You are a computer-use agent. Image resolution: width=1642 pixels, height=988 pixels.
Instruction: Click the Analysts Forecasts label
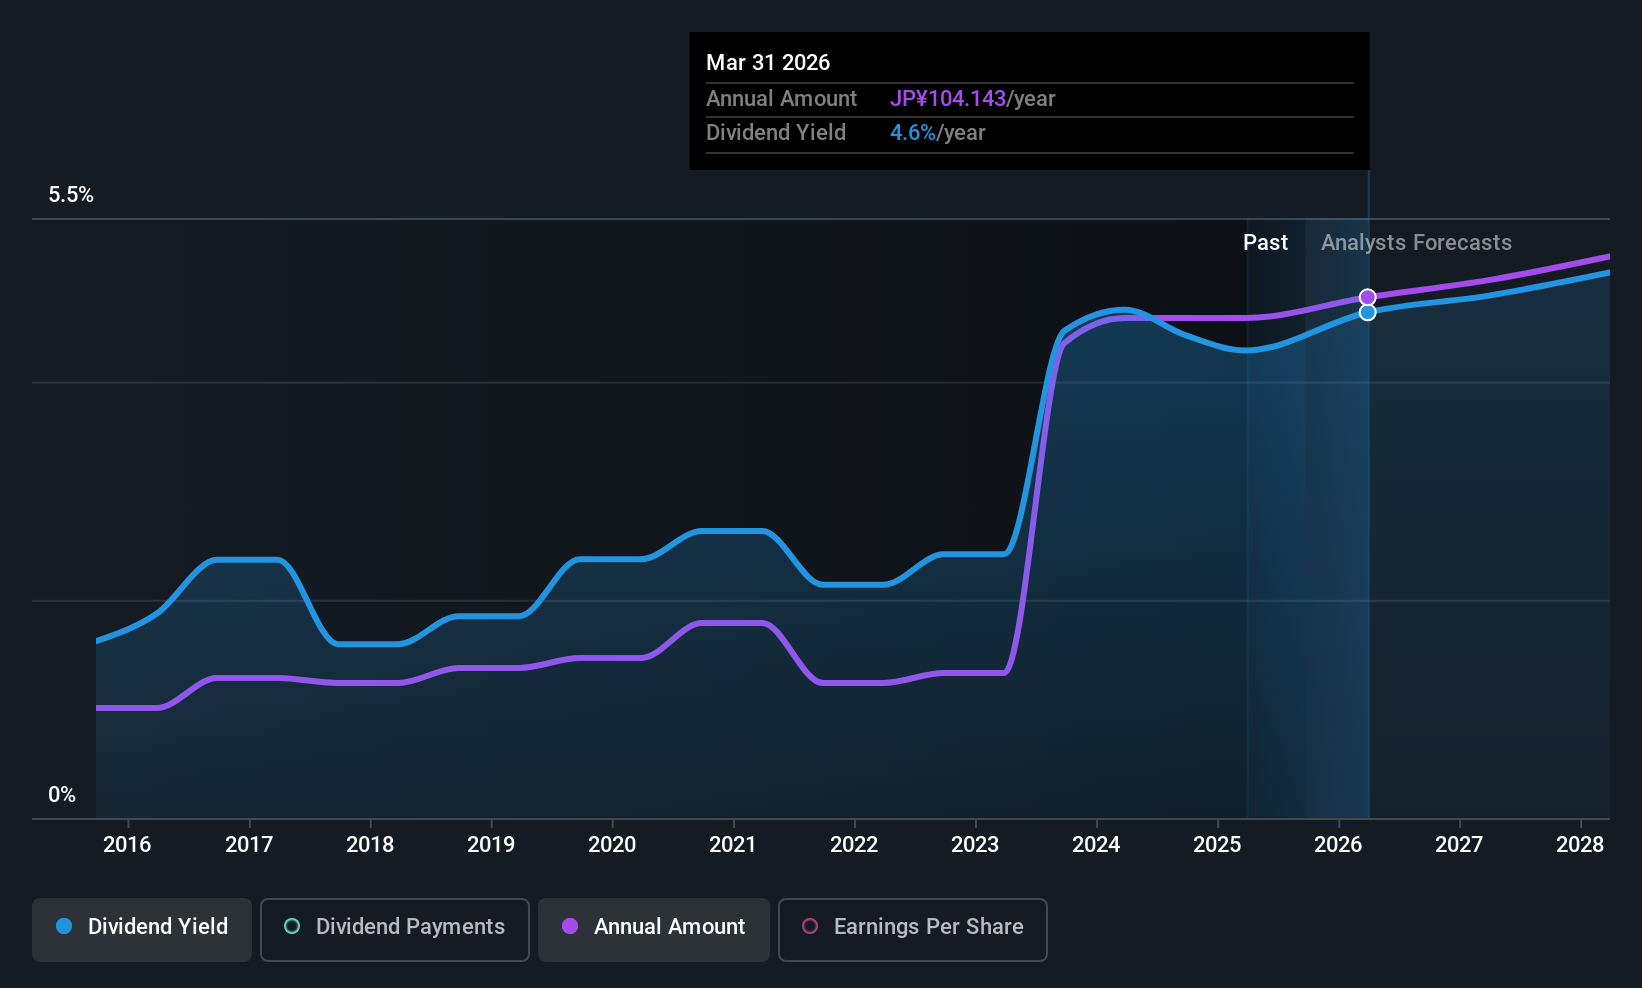click(x=1416, y=243)
